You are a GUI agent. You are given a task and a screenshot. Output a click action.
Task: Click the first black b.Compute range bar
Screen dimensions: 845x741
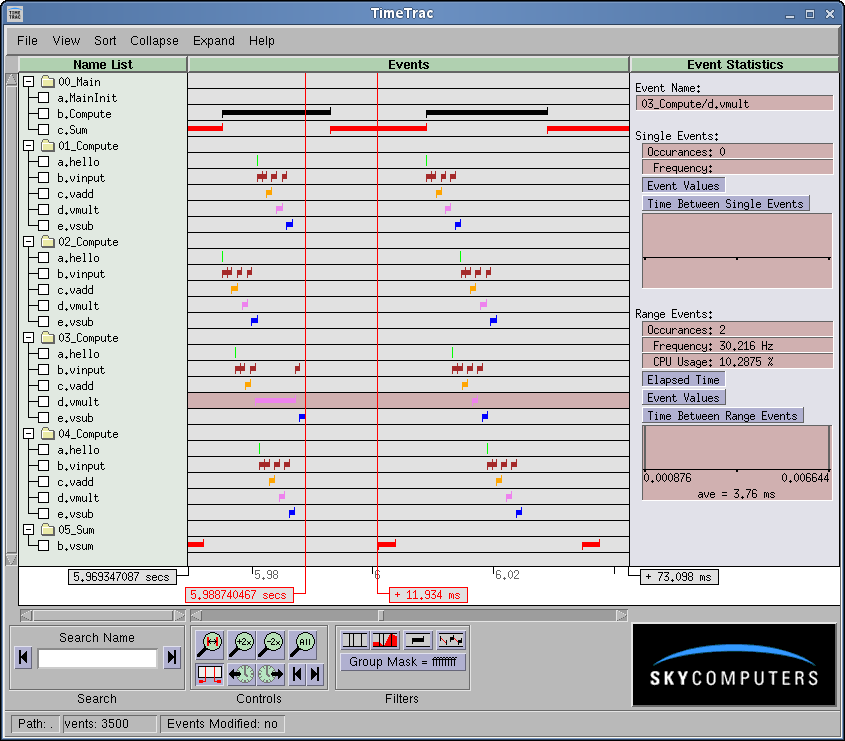(x=276, y=112)
